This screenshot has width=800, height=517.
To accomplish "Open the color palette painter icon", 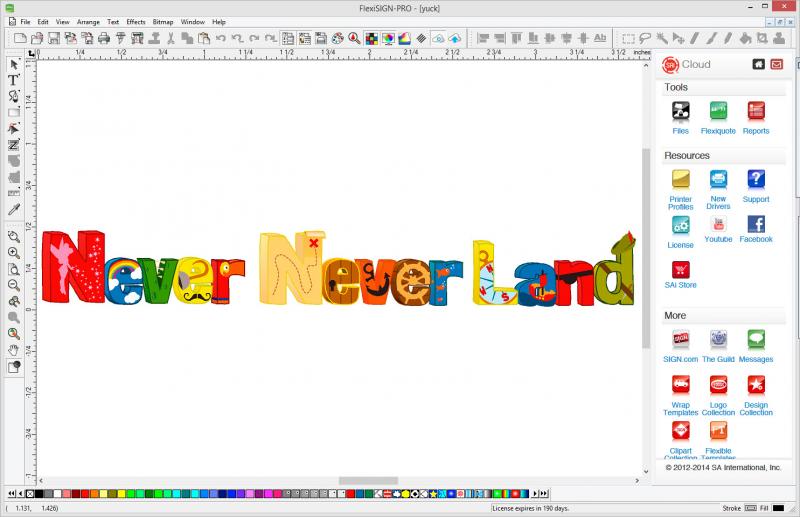I will (337, 38).
